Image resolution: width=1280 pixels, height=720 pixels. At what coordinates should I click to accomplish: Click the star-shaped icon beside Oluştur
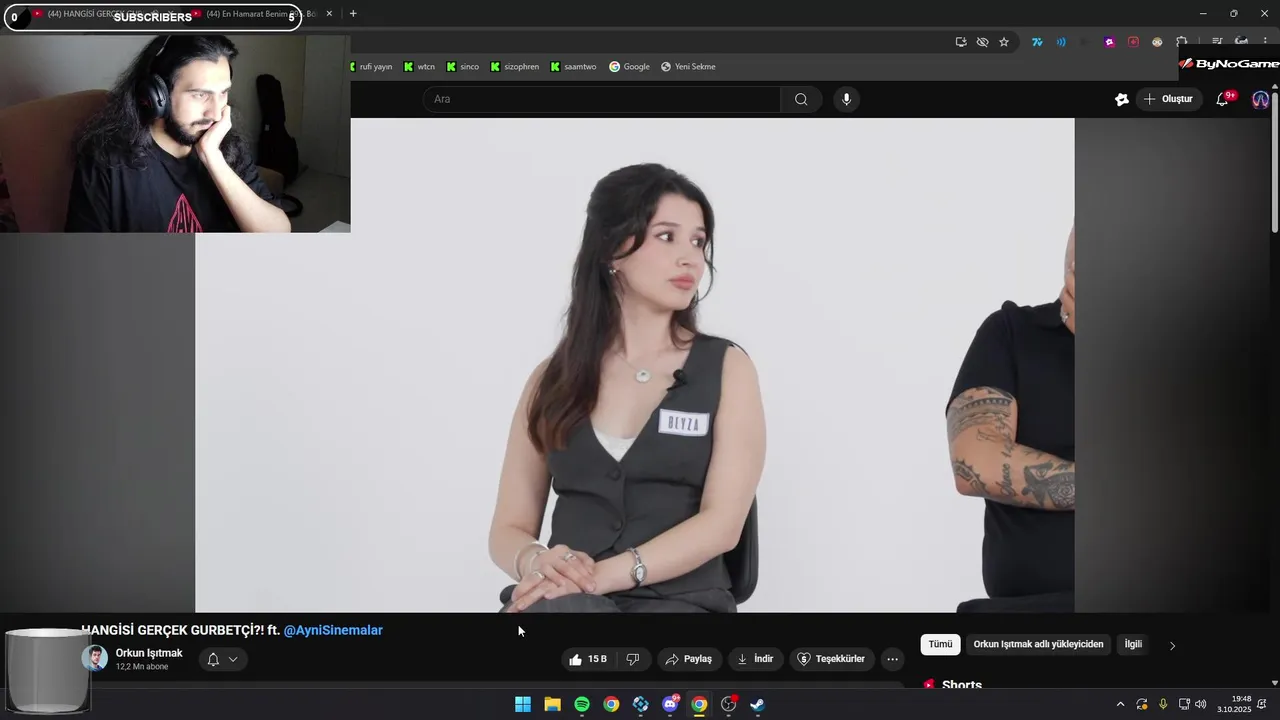coord(1122,99)
